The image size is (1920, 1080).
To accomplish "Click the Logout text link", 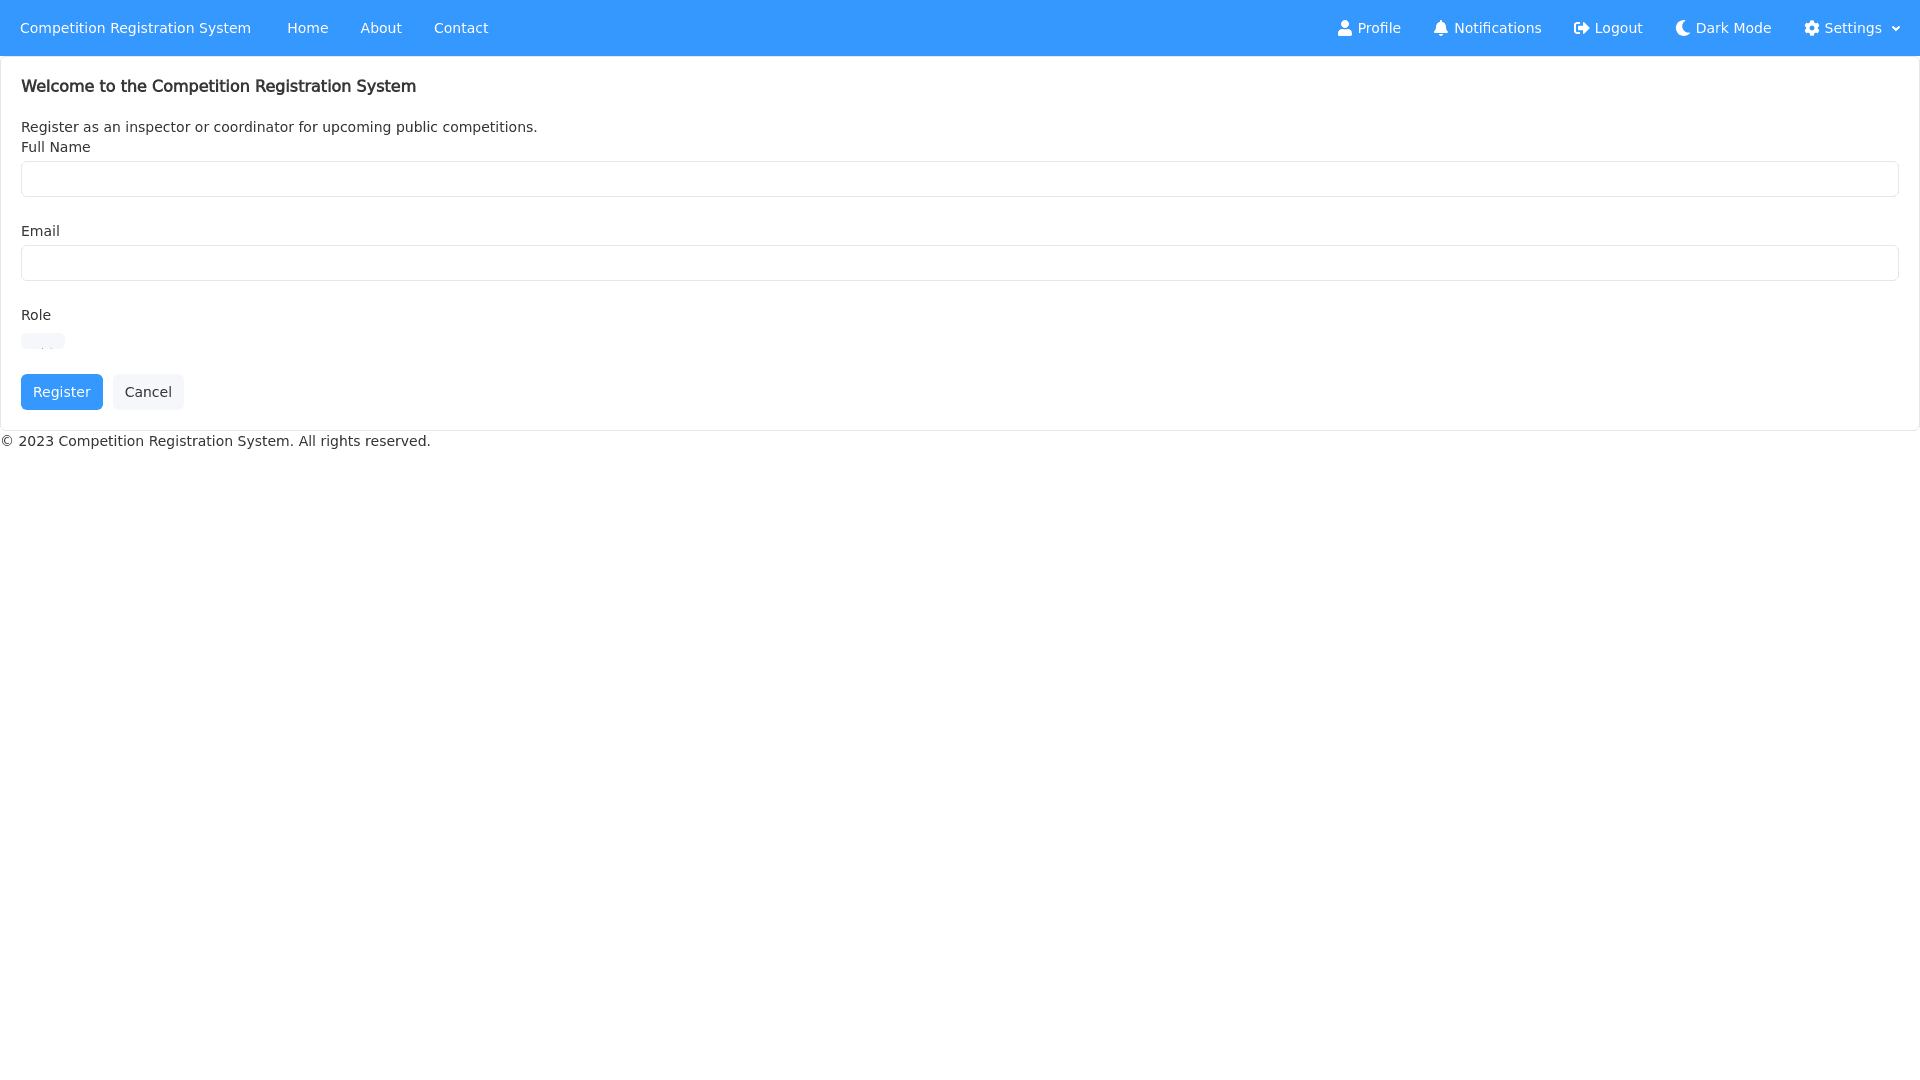I will click(x=1618, y=28).
